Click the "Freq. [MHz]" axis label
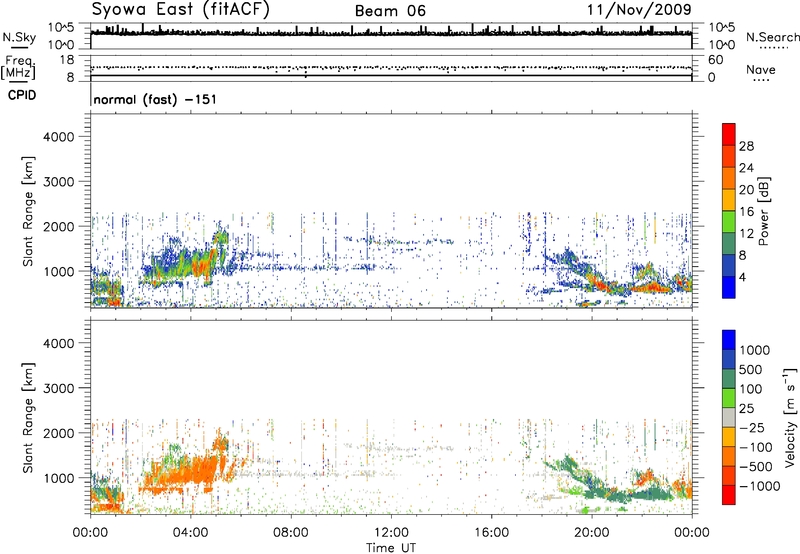The height and width of the screenshot is (554, 800). click(19, 68)
